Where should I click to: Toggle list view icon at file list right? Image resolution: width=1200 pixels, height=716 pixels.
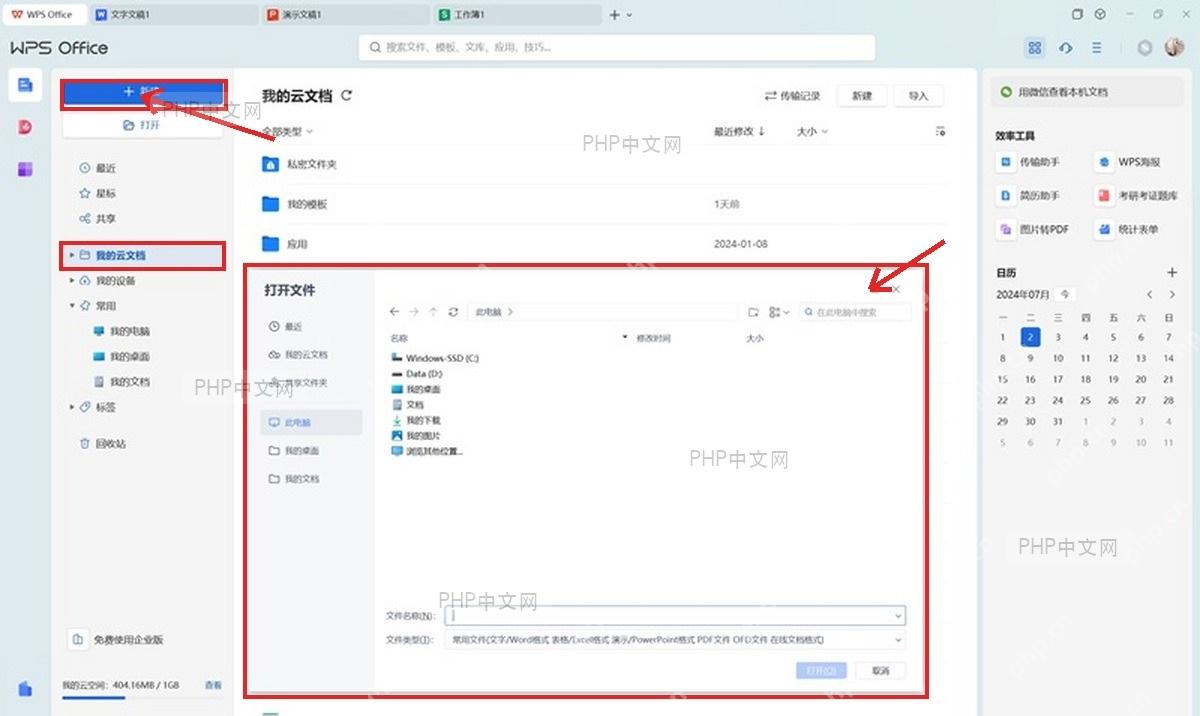click(939, 131)
